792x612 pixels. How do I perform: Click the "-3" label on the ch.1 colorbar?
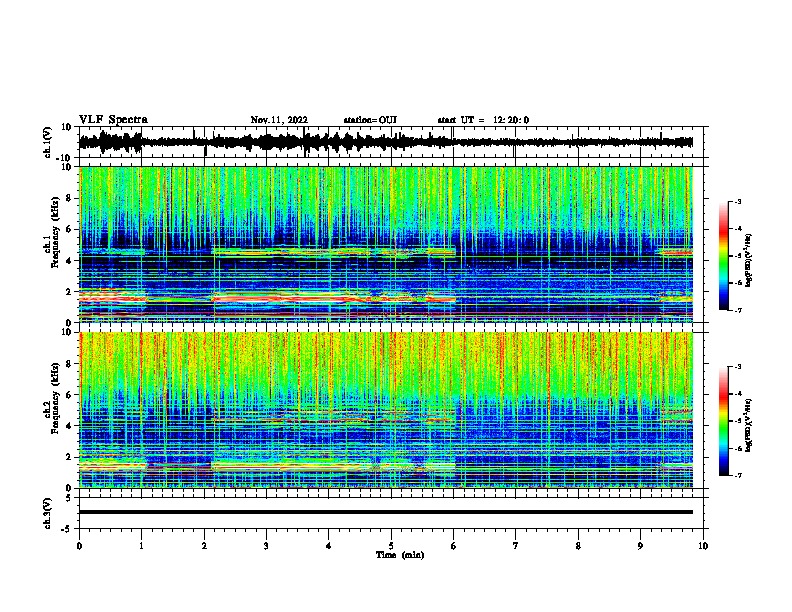click(738, 202)
